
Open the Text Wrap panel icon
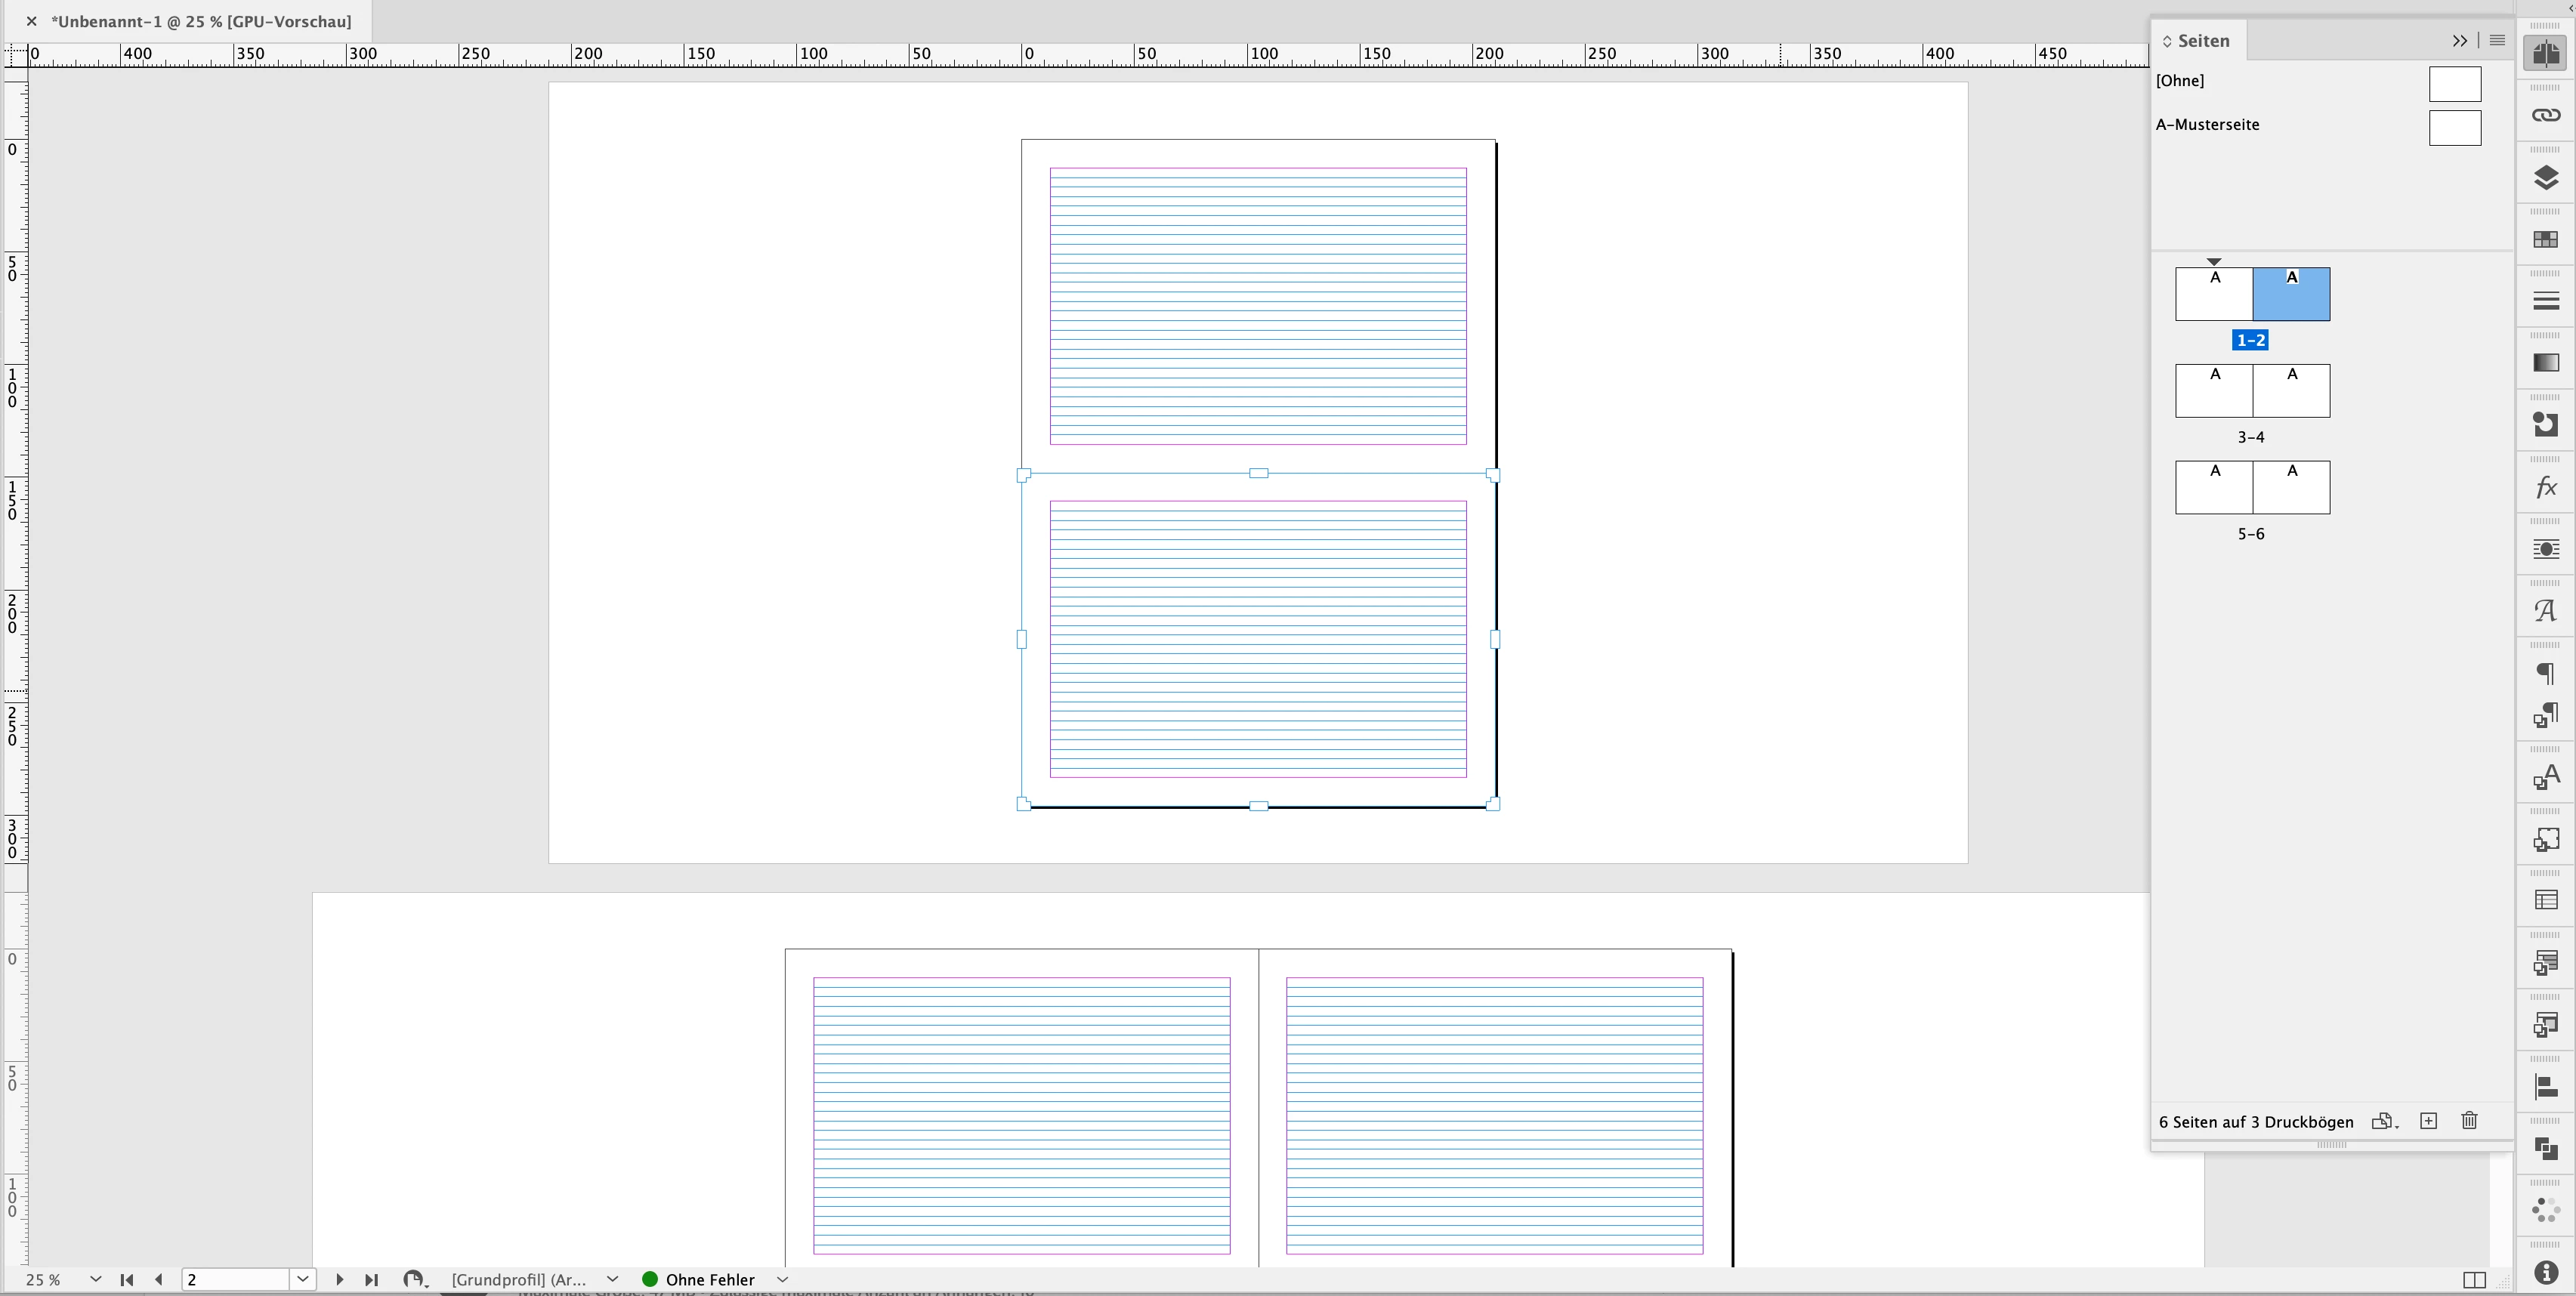[2546, 549]
